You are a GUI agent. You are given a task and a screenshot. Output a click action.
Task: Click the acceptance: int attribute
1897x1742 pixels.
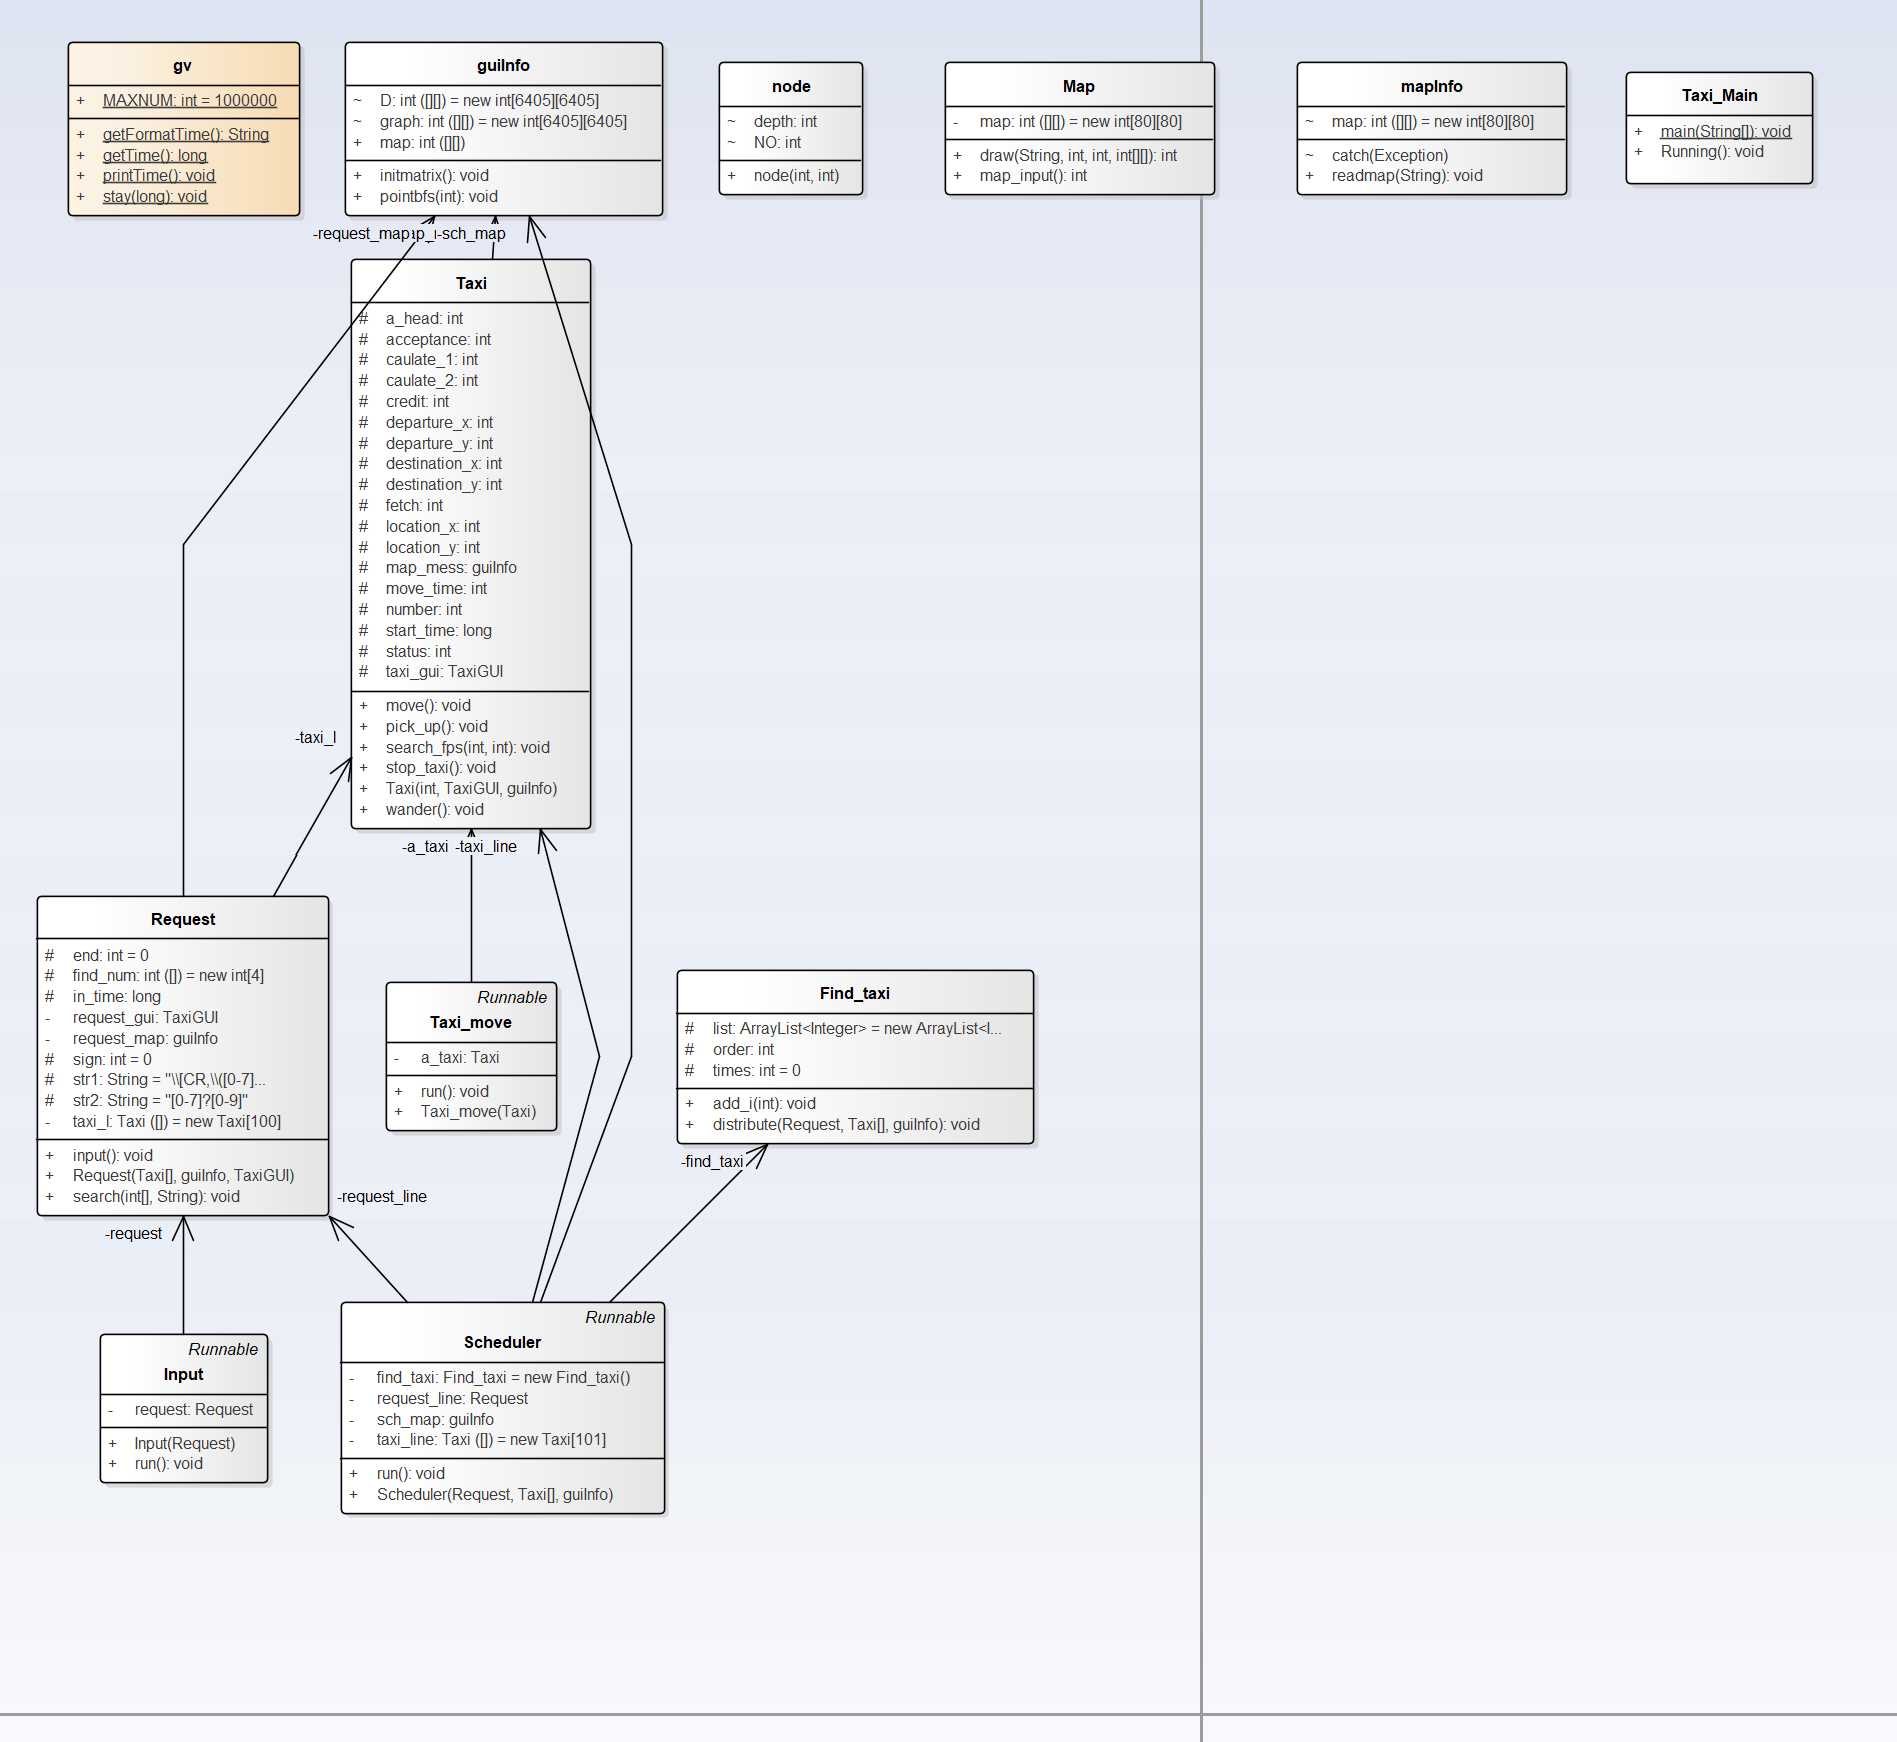coord(438,339)
